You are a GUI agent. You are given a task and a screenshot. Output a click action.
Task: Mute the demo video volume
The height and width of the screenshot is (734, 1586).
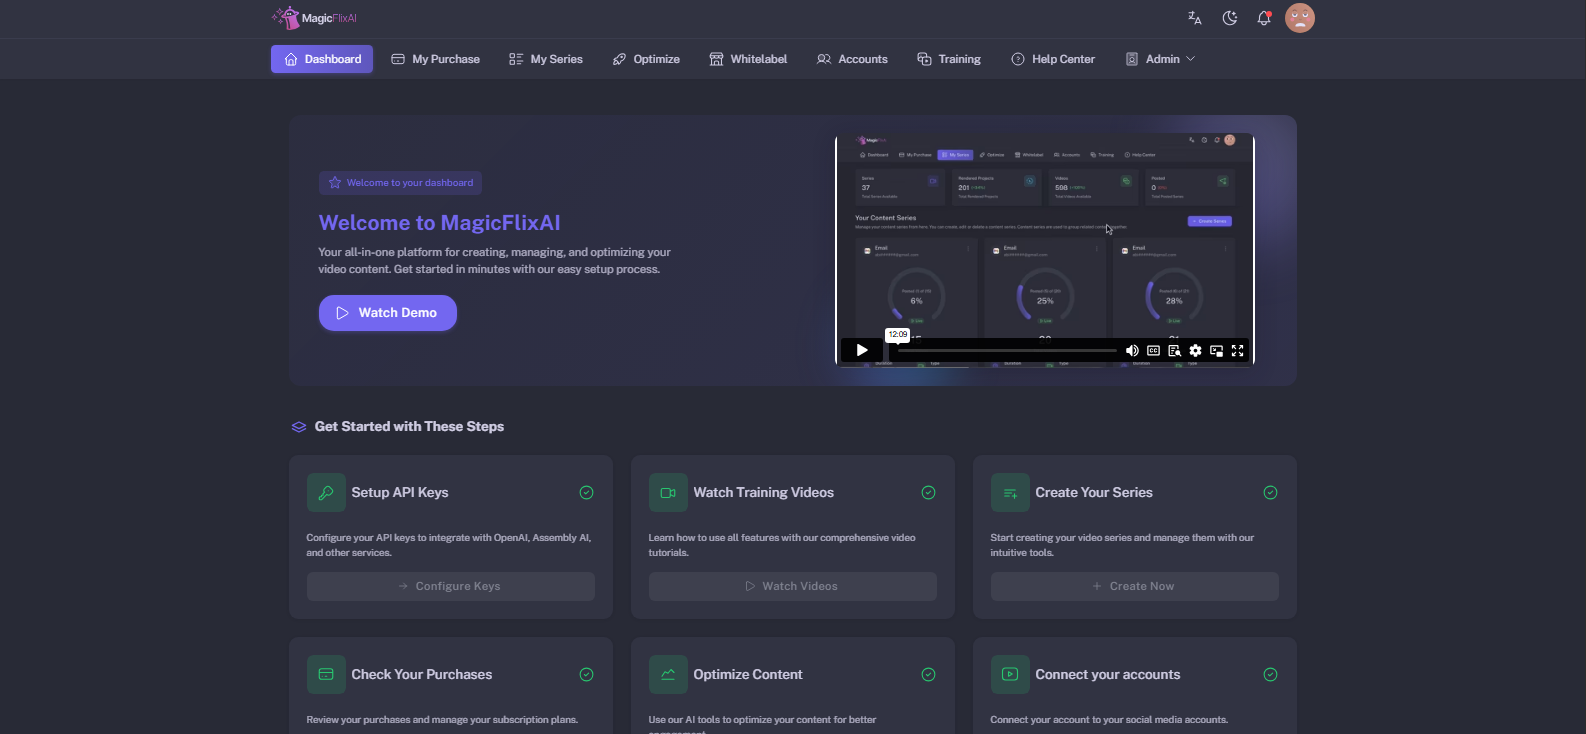coord(1132,351)
